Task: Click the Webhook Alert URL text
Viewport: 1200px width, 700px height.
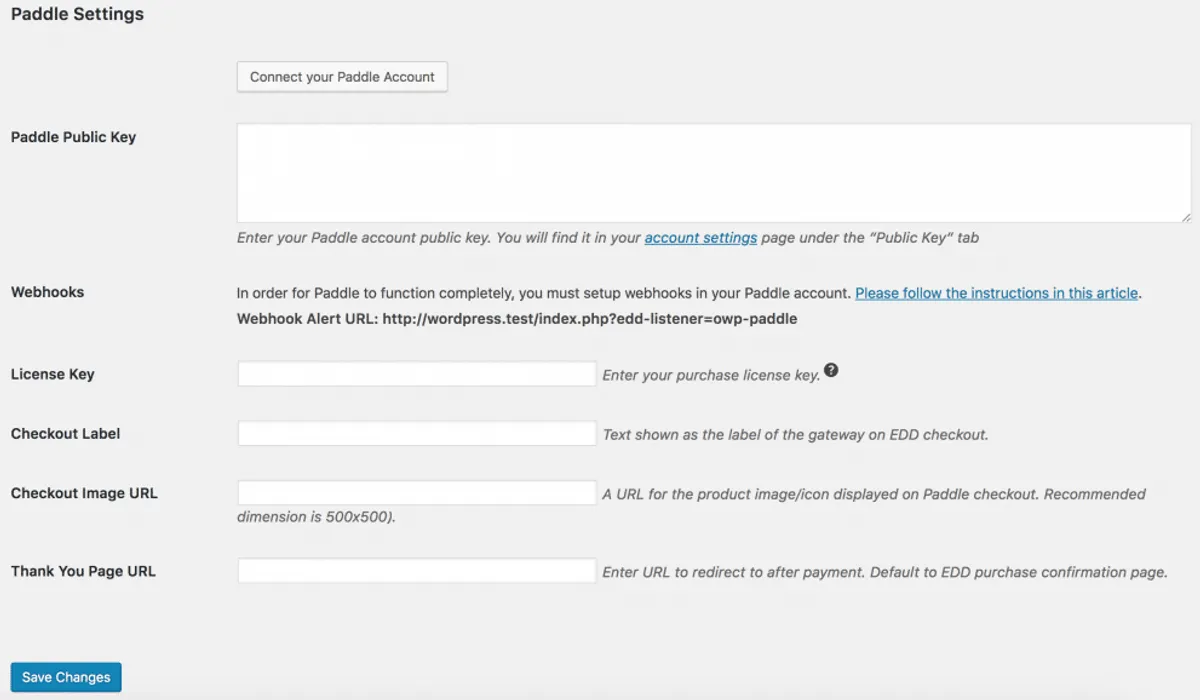Action: (517, 319)
